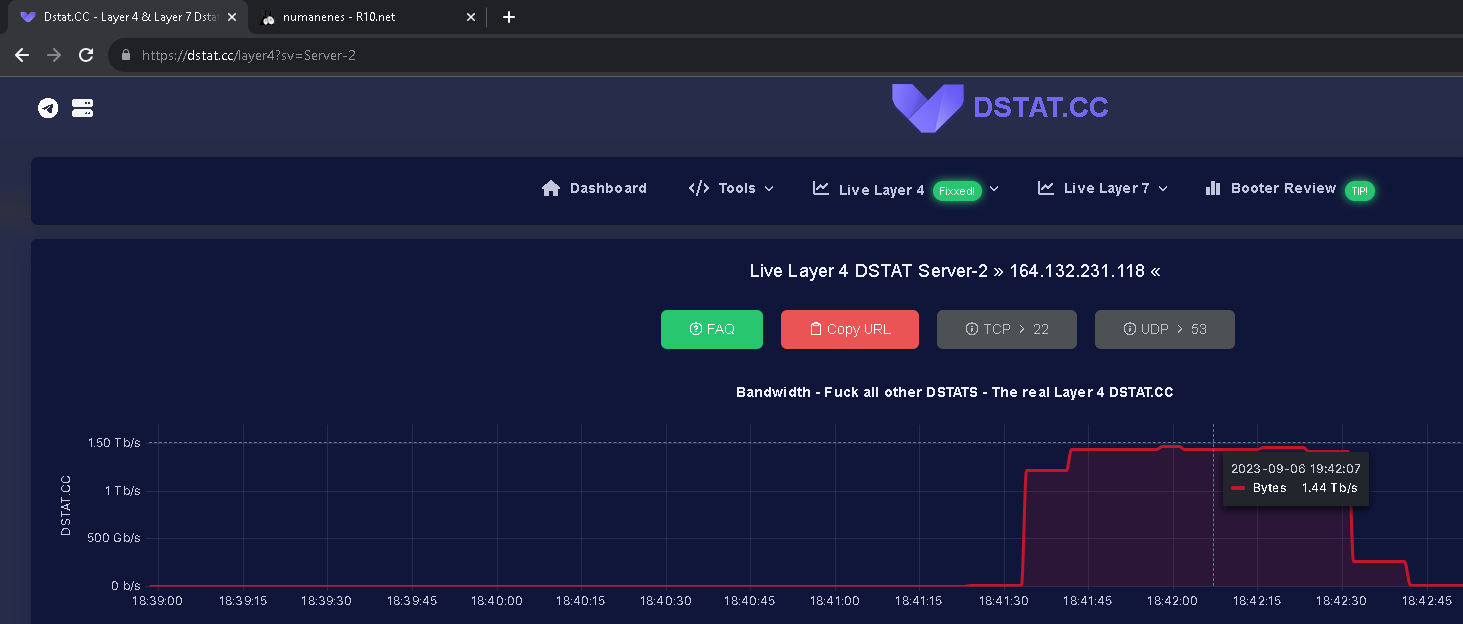Click the 18:40:00 time axis label
The height and width of the screenshot is (624, 1463).
[497, 601]
